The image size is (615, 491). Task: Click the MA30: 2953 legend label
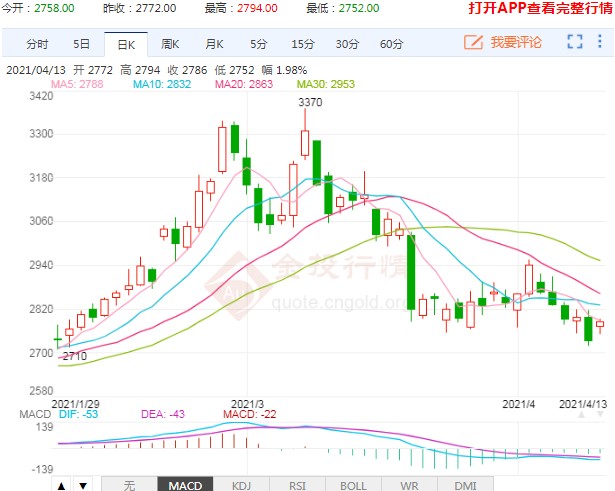coord(326,84)
